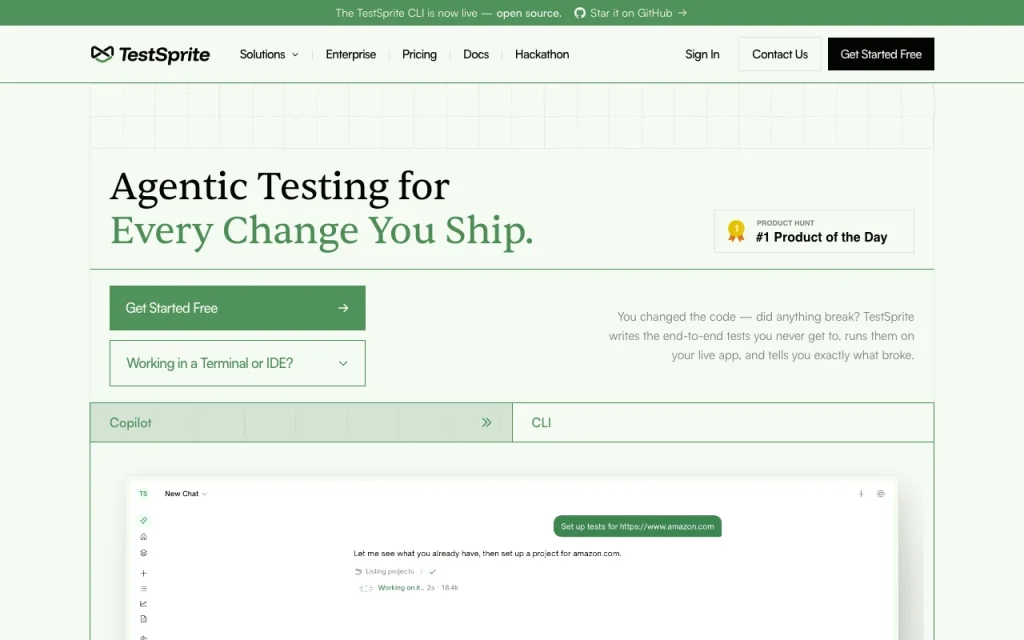Click the Contact Us button

(780, 54)
